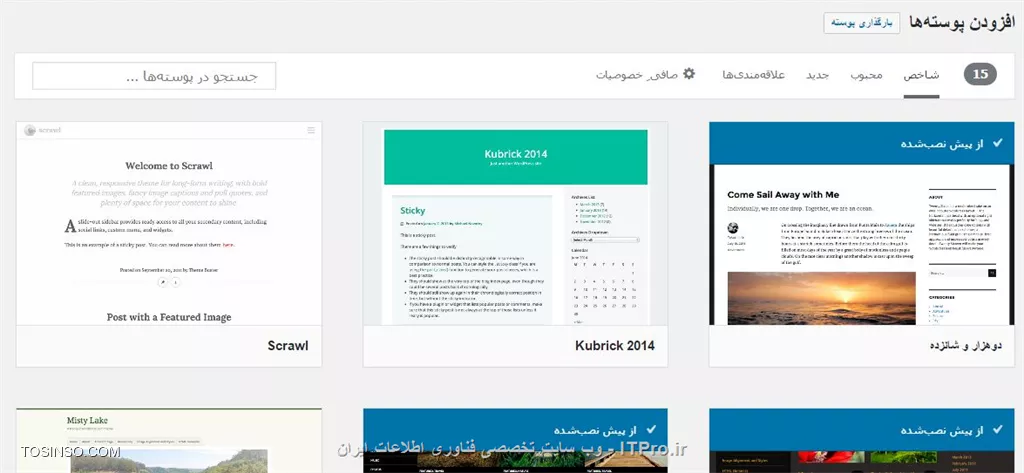Open the Scrawl theme preview thumbnail
Screen dimensions: 1024x473
[x=169, y=223]
